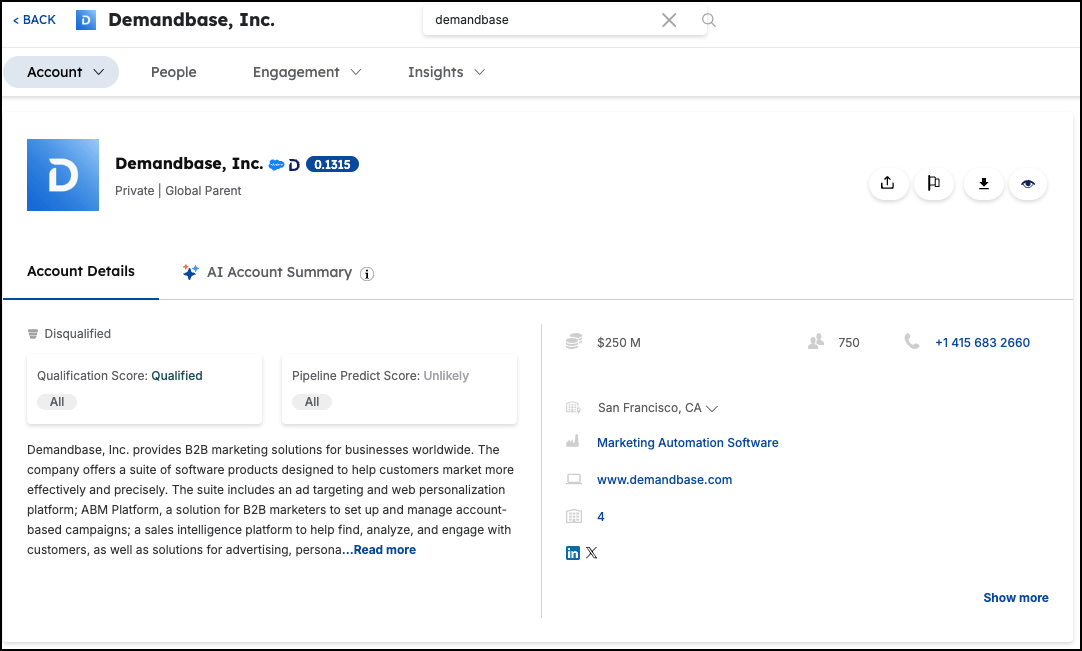Click the share/upload icon button
Viewport: 1082px width, 651px height.
click(888, 184)
